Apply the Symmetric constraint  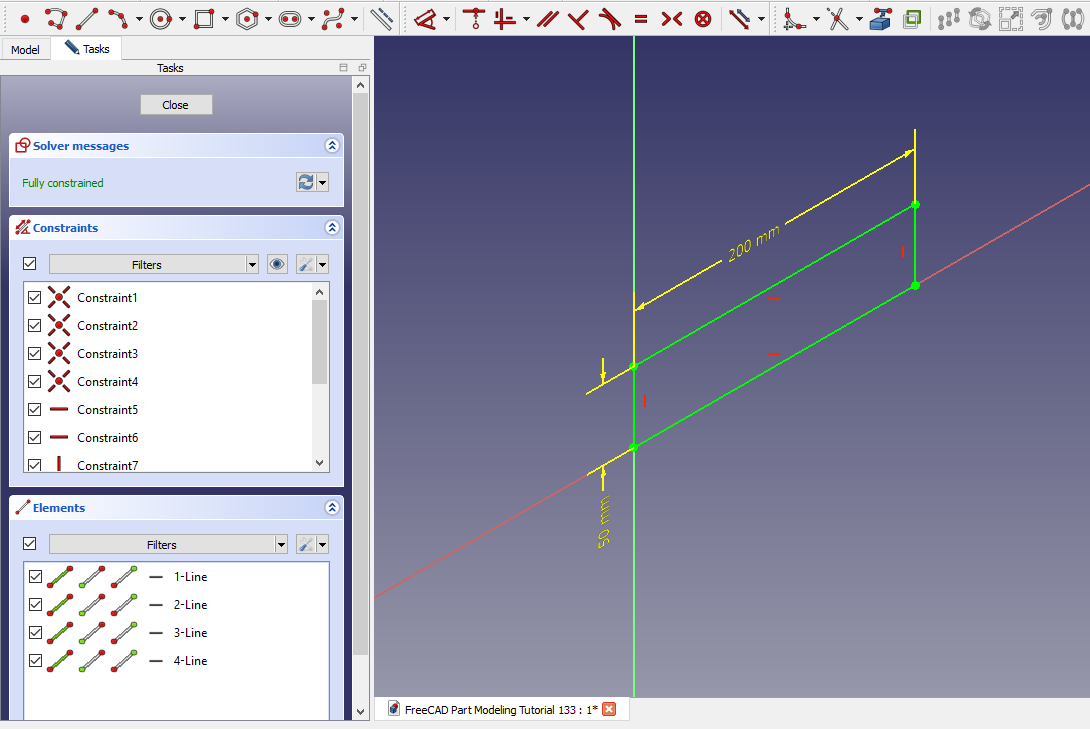click(x=672, y=18)
